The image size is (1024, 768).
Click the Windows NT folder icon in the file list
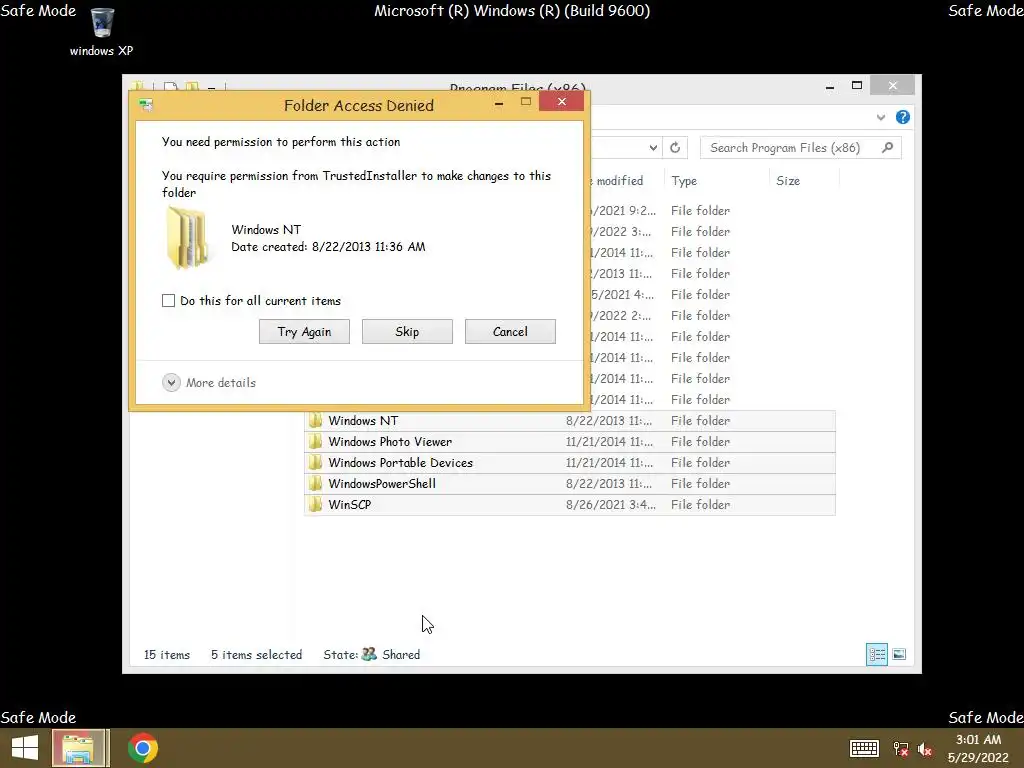[315, 421]
